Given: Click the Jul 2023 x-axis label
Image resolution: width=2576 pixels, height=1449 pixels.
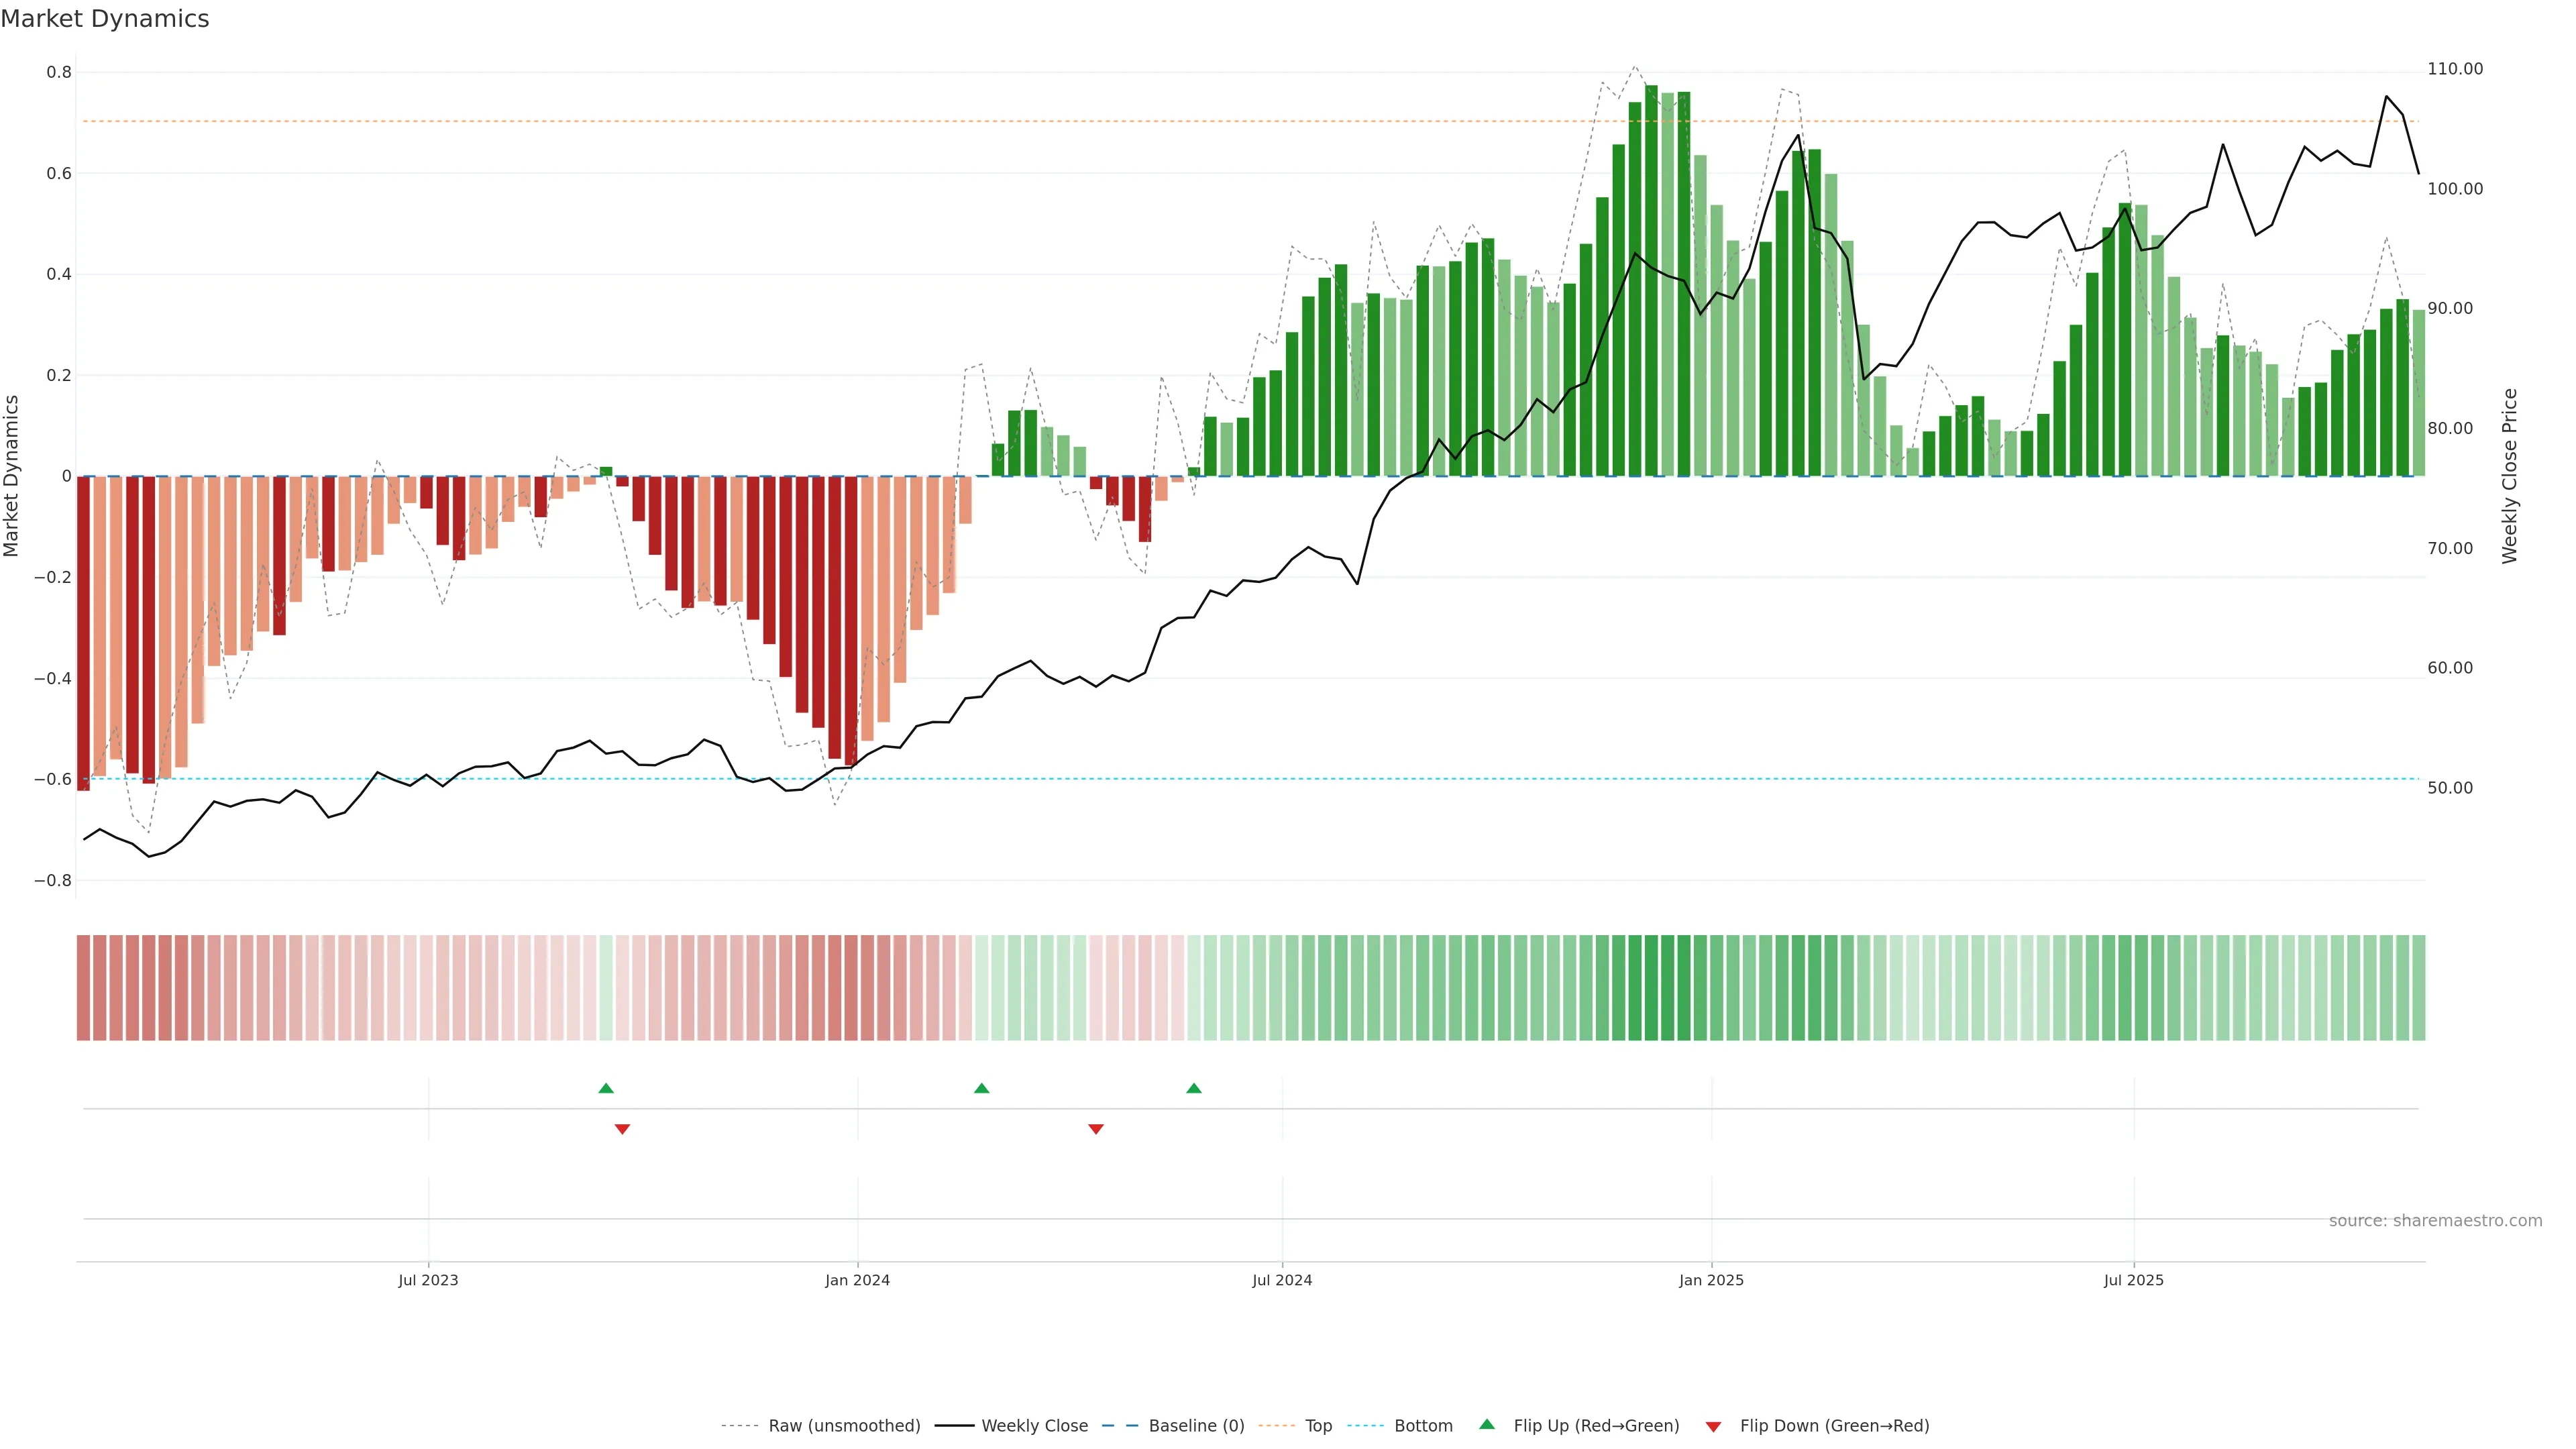Looking at the screenshot, I should tap(428, 1280).
